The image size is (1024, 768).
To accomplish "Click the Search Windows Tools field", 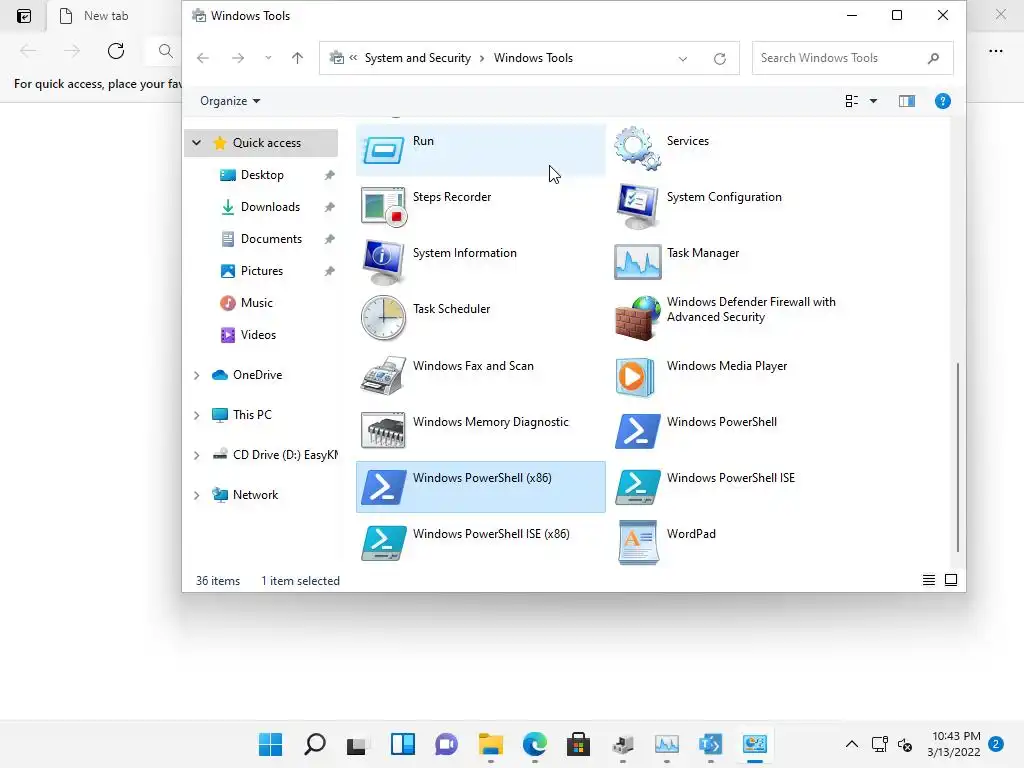I will (x=852, y=58).
